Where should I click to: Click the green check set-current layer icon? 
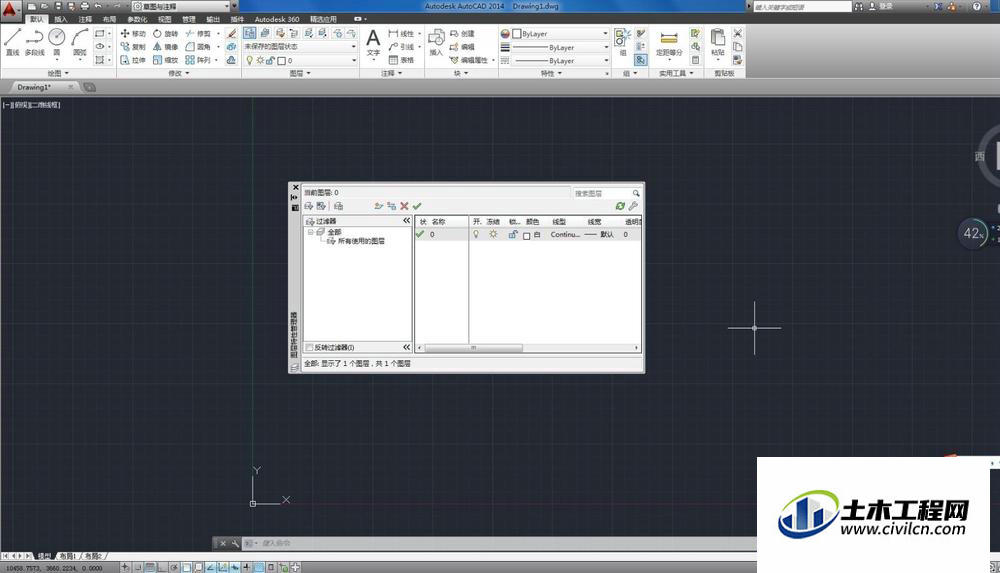click(x=417, y=206)
